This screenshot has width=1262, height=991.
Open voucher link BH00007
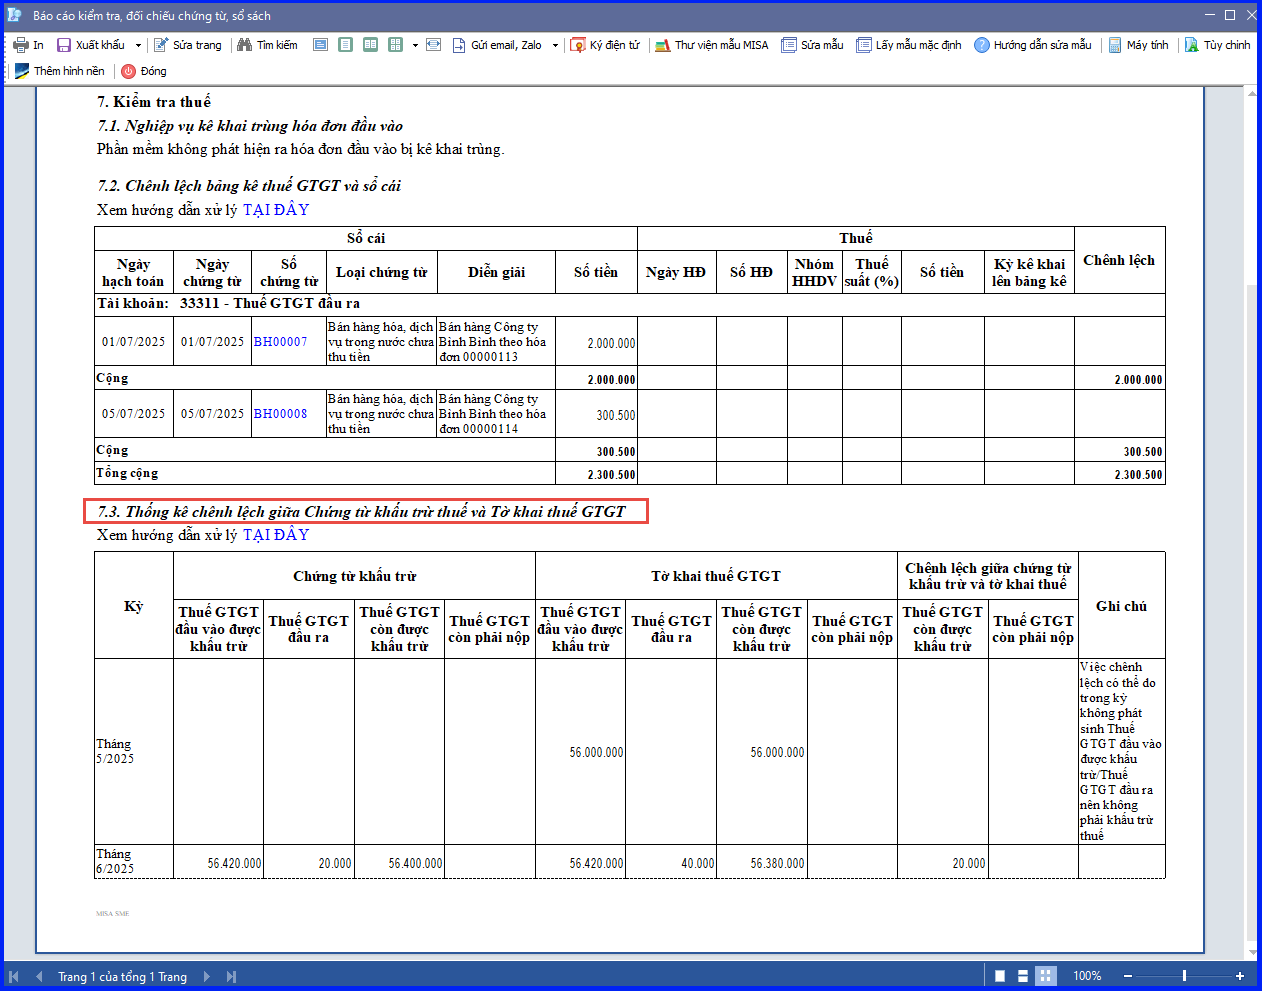pos(280,342)
